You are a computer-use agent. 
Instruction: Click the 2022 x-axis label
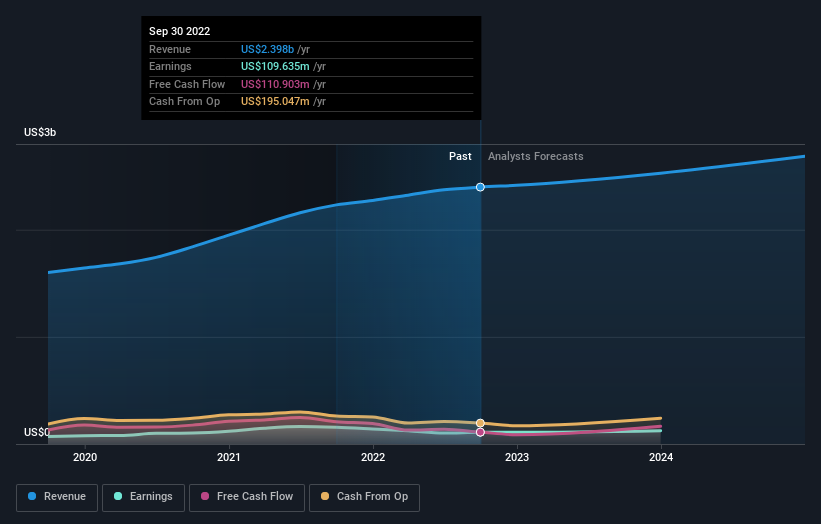(373, 457)
